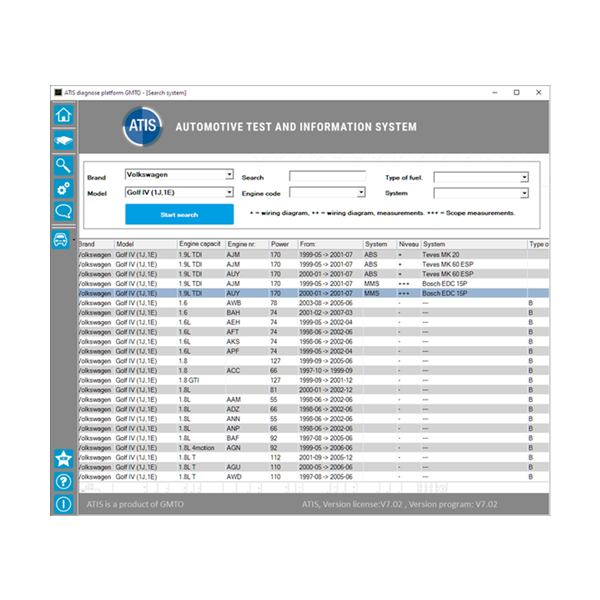Select the row with engine BAF
Screen dimensions: 600x600
point(313,438)
